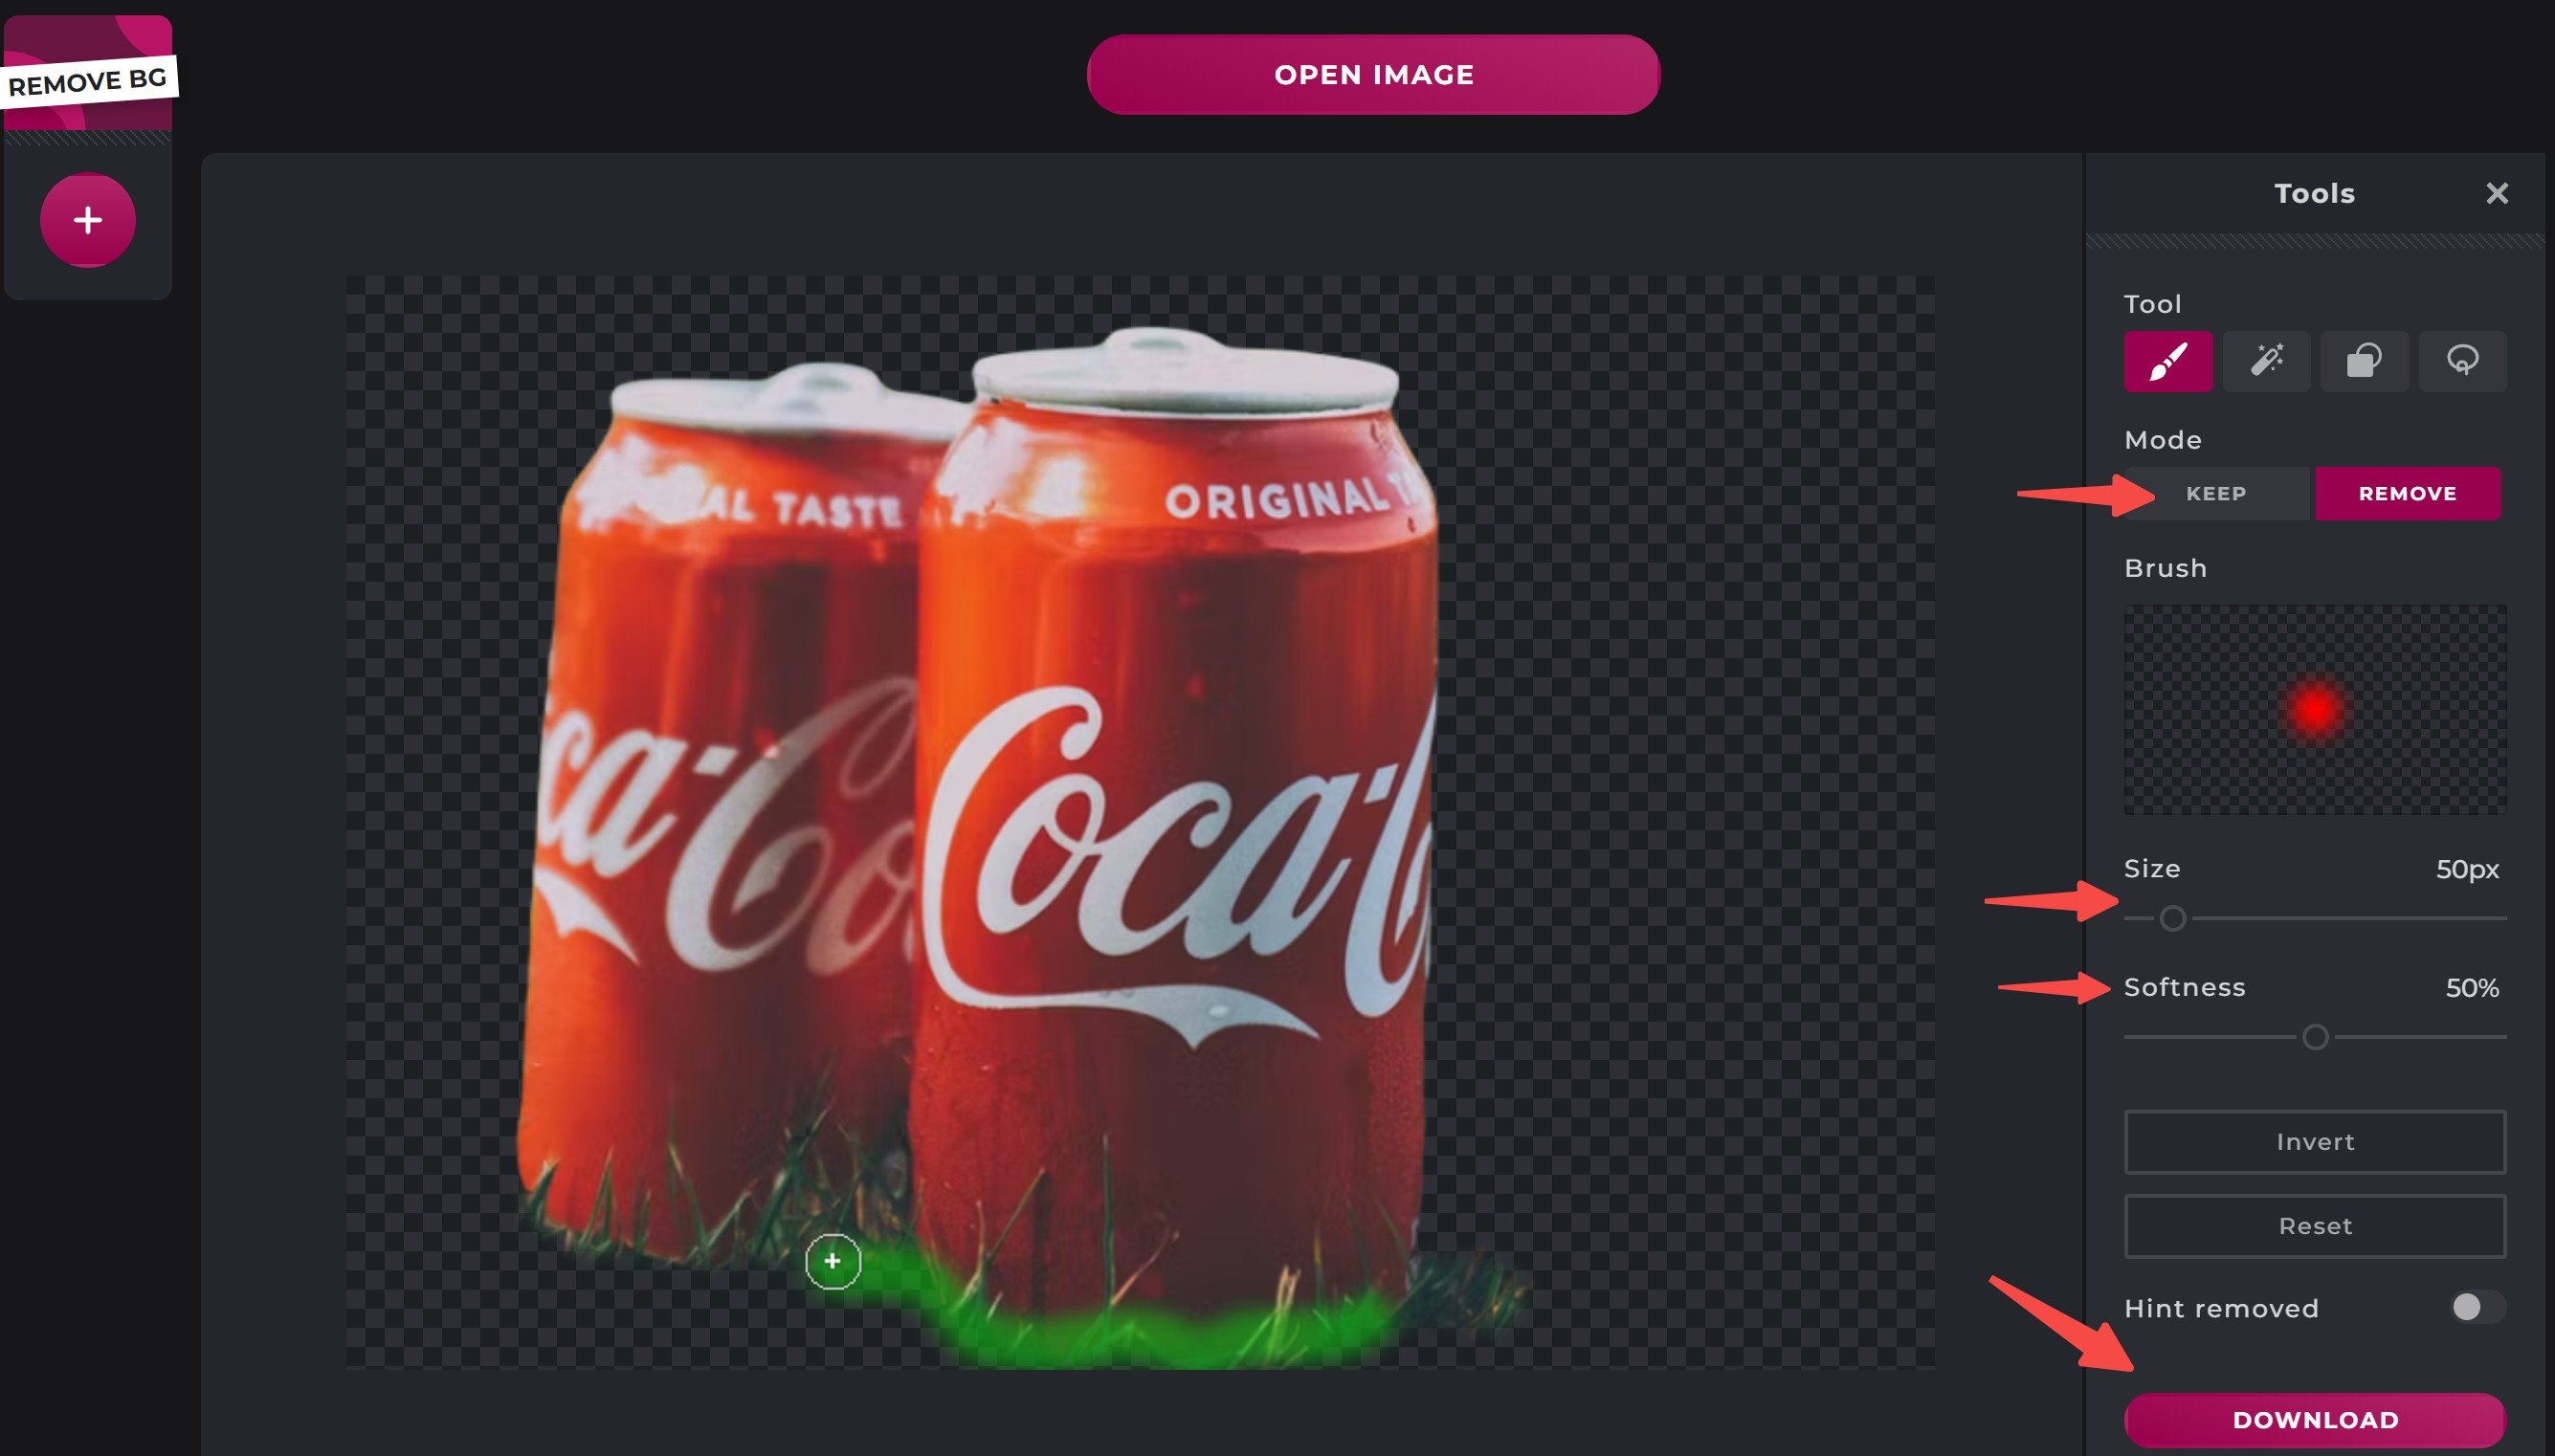Screen dimensions: 2555x1456
Task: Select the Brush draw tool
Action: click(2168, 361)
